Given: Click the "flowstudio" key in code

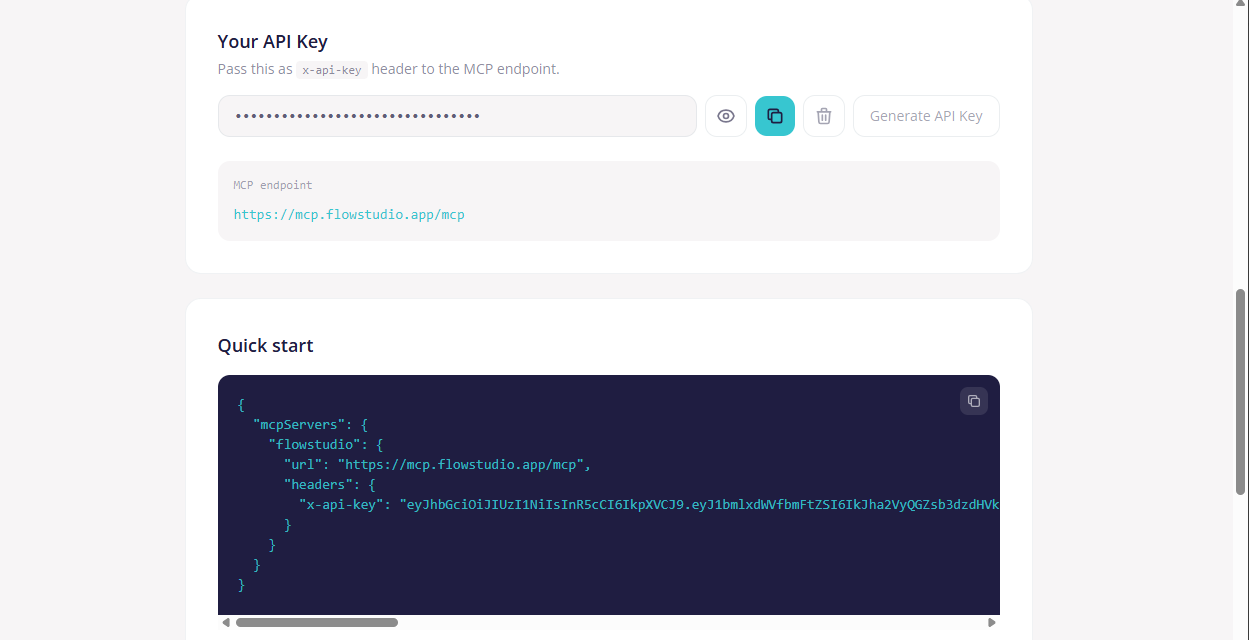Looking at the screenshot, I should (314, 445).
